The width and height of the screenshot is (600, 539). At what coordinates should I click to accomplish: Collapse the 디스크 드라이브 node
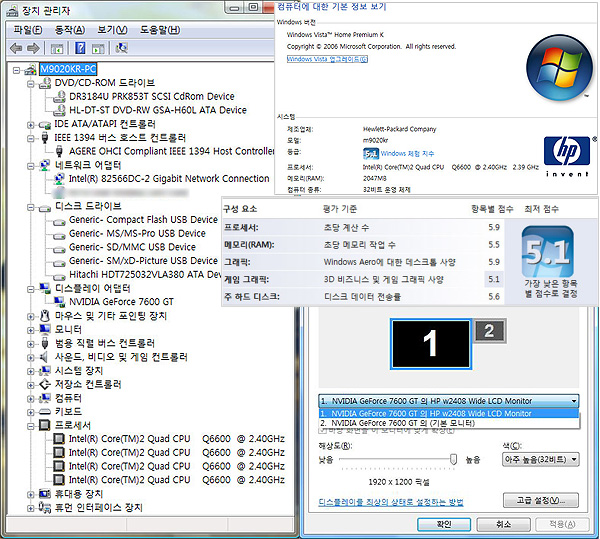[31, 208]
